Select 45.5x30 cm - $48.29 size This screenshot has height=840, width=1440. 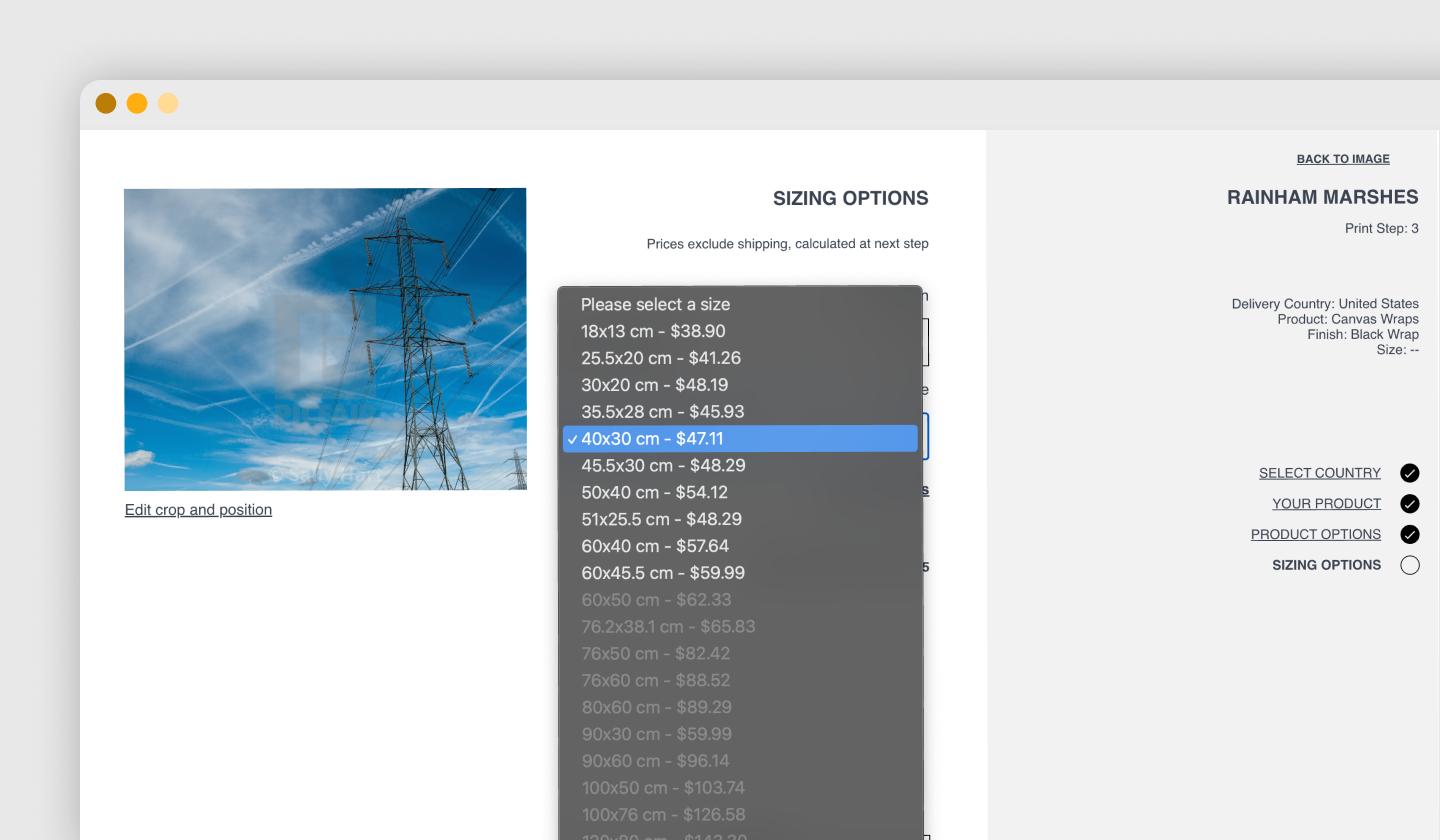662,466
